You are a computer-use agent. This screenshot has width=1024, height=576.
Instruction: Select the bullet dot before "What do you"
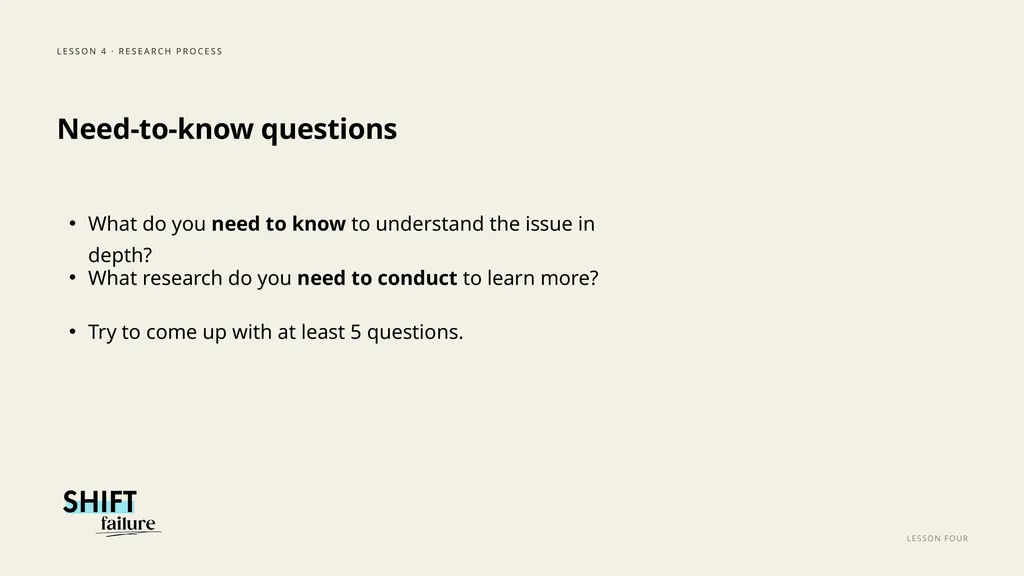pos(72,224)
